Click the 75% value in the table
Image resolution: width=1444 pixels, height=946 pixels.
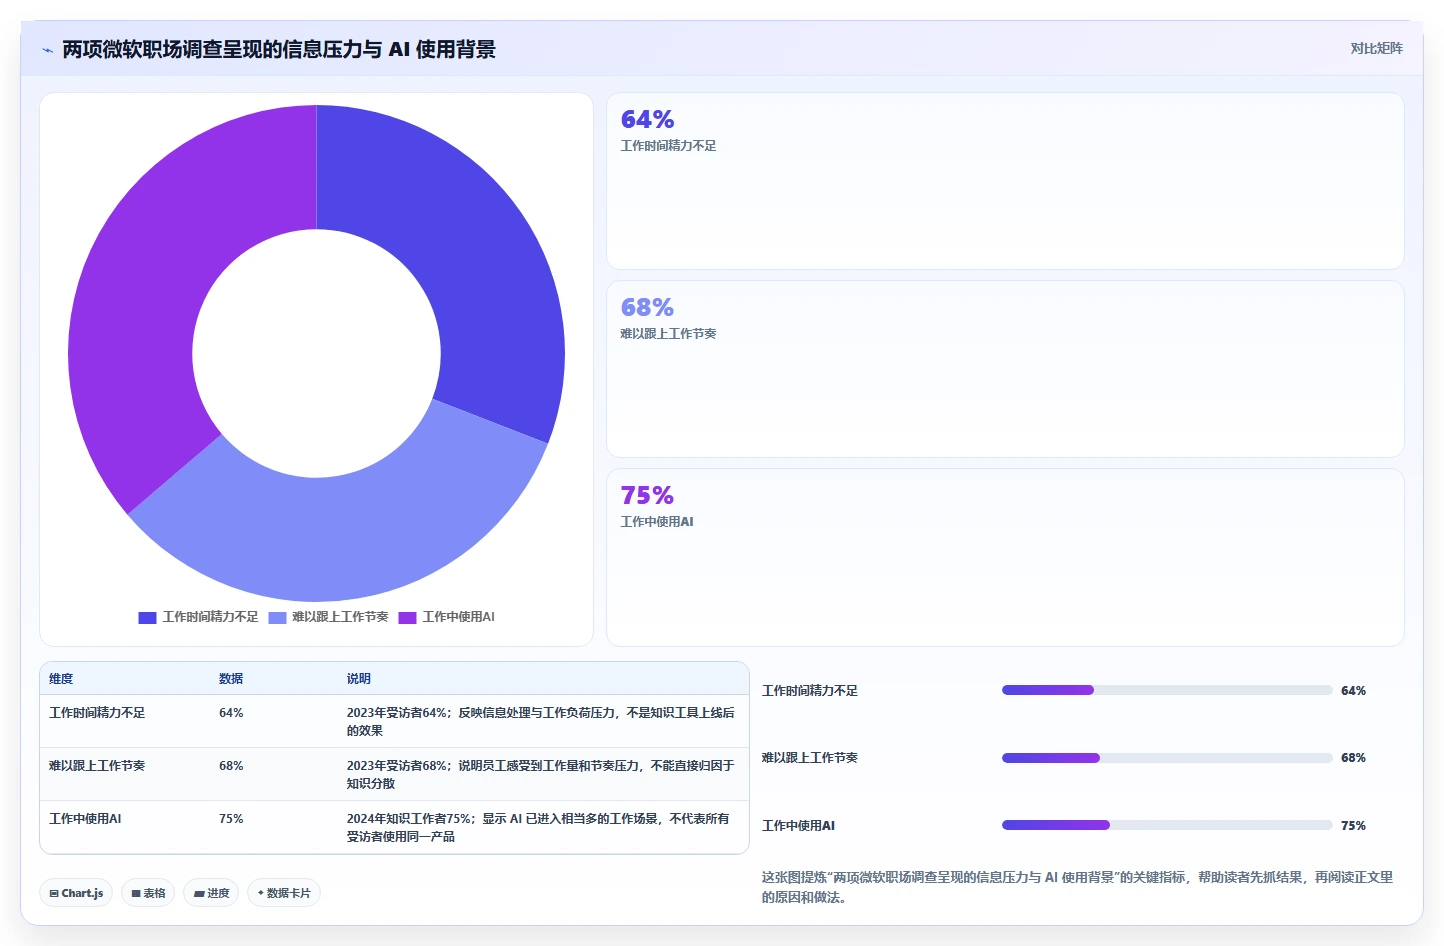click(x=231, y=819)
